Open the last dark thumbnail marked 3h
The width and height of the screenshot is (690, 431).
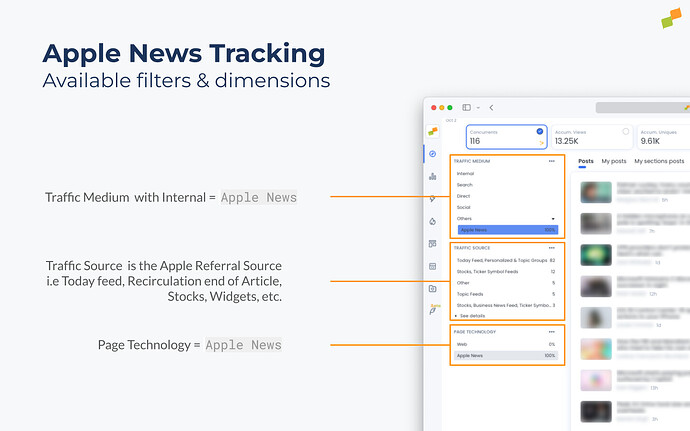596,412
